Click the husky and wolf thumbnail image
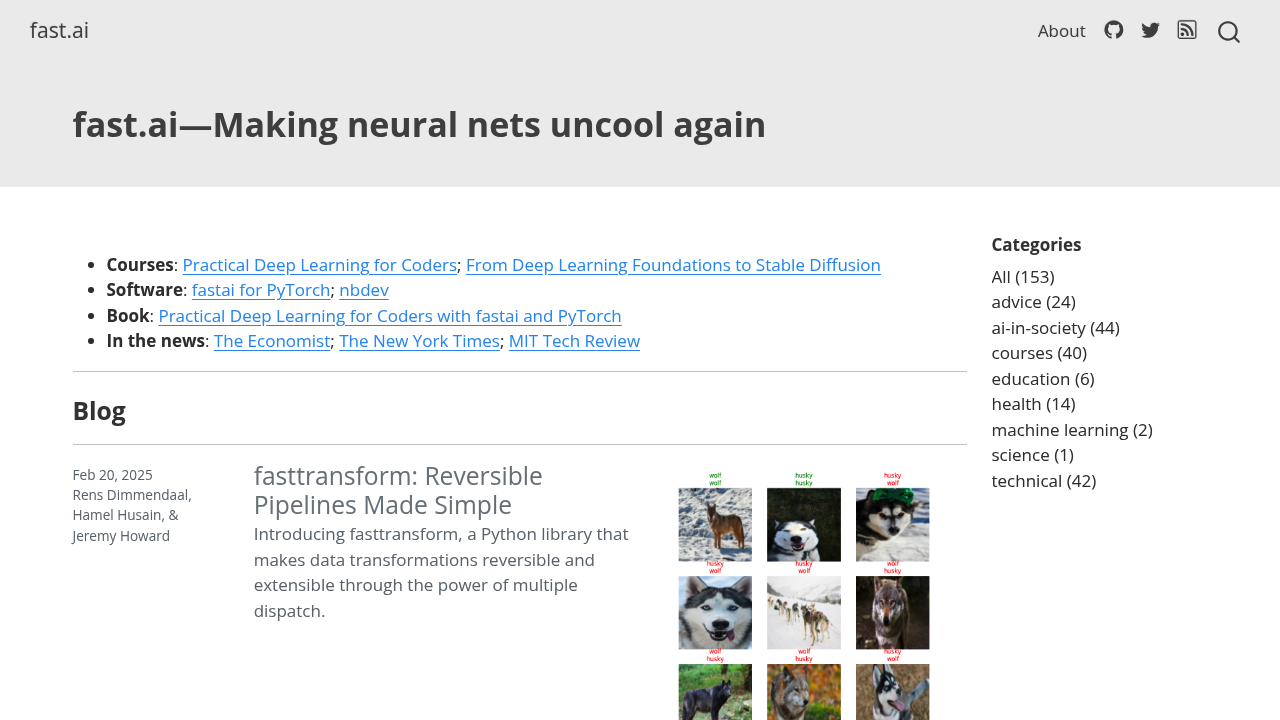The image size is (1280, 720). (804, 595)
